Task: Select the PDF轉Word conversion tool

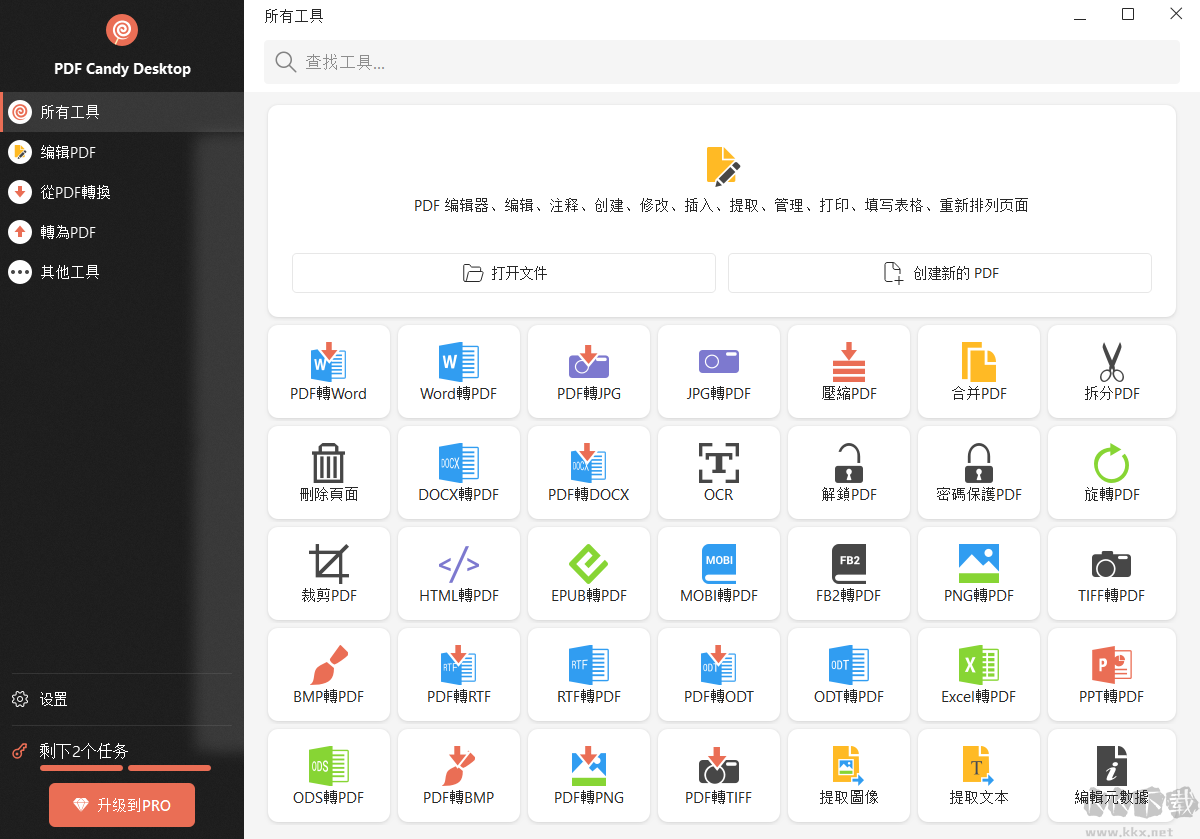Action: tap(328, 371)
